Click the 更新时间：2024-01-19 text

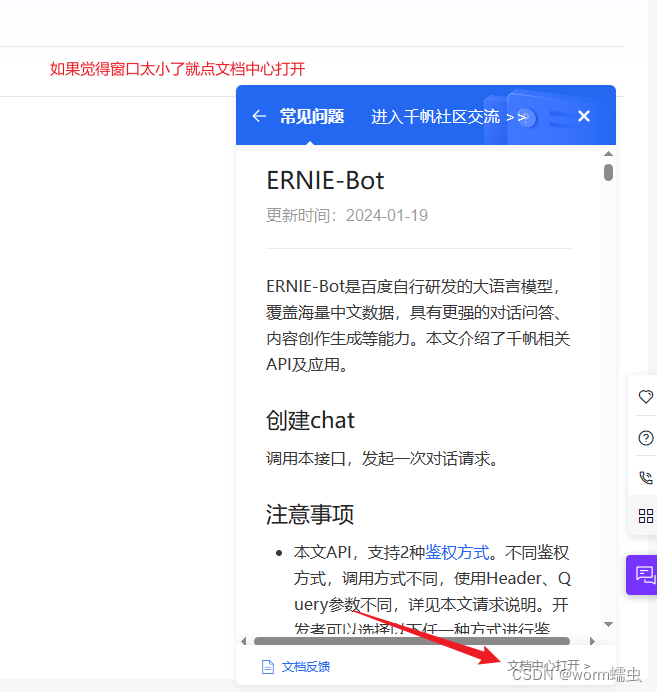coord(347,215)
